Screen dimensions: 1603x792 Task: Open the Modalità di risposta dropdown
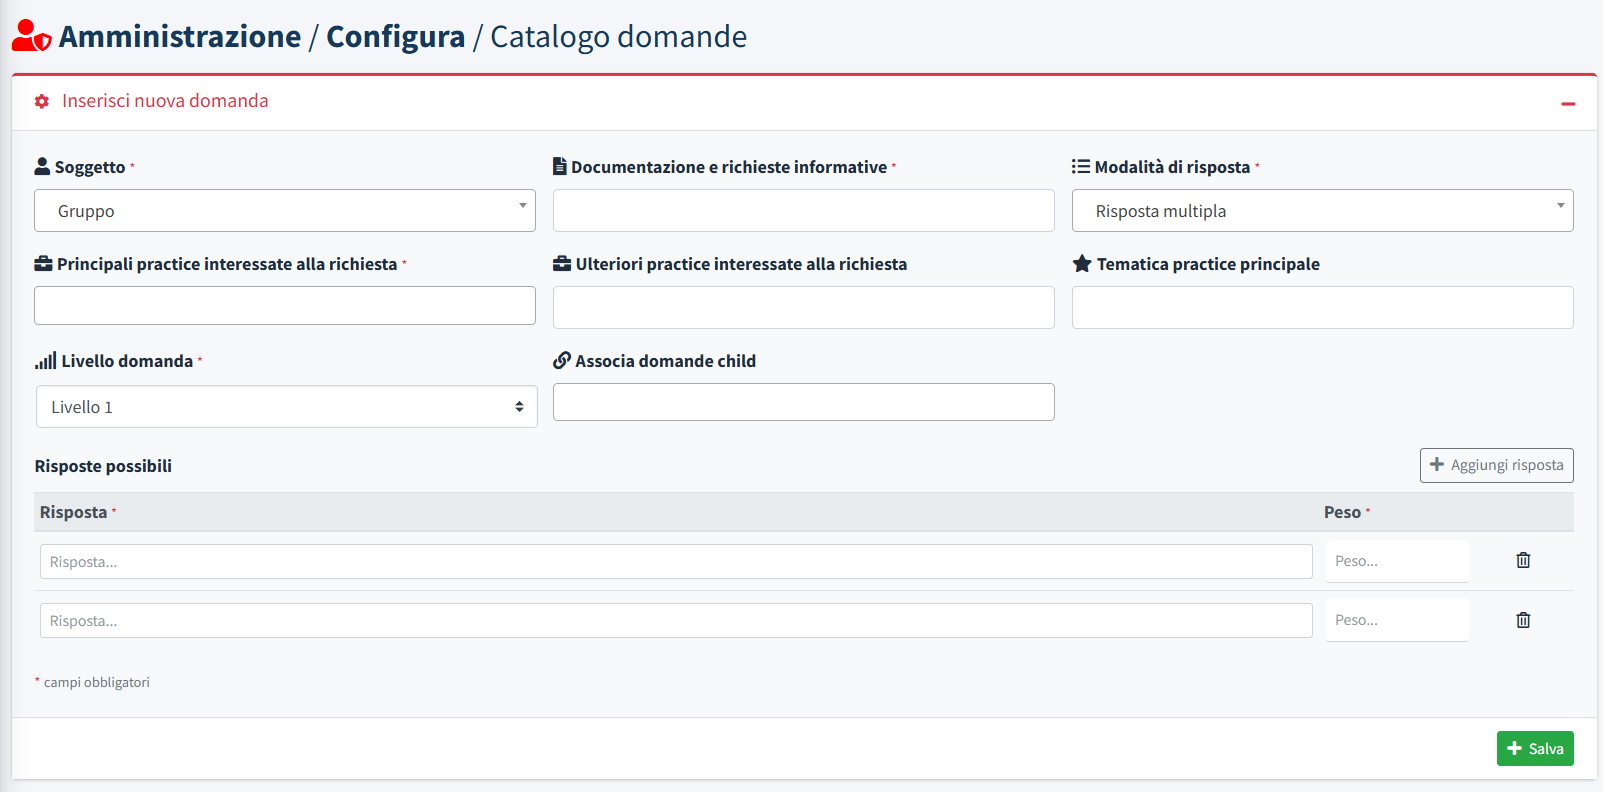(1322, 211)
